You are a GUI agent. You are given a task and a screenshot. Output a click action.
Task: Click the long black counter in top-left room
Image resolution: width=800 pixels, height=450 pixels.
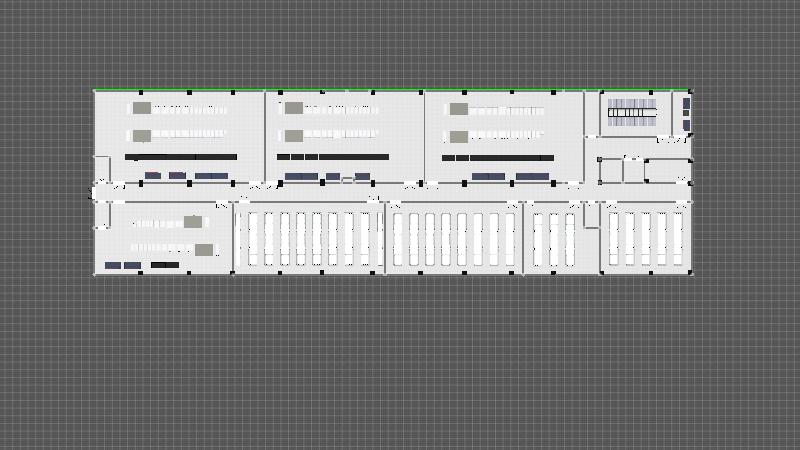coord(181,157)
